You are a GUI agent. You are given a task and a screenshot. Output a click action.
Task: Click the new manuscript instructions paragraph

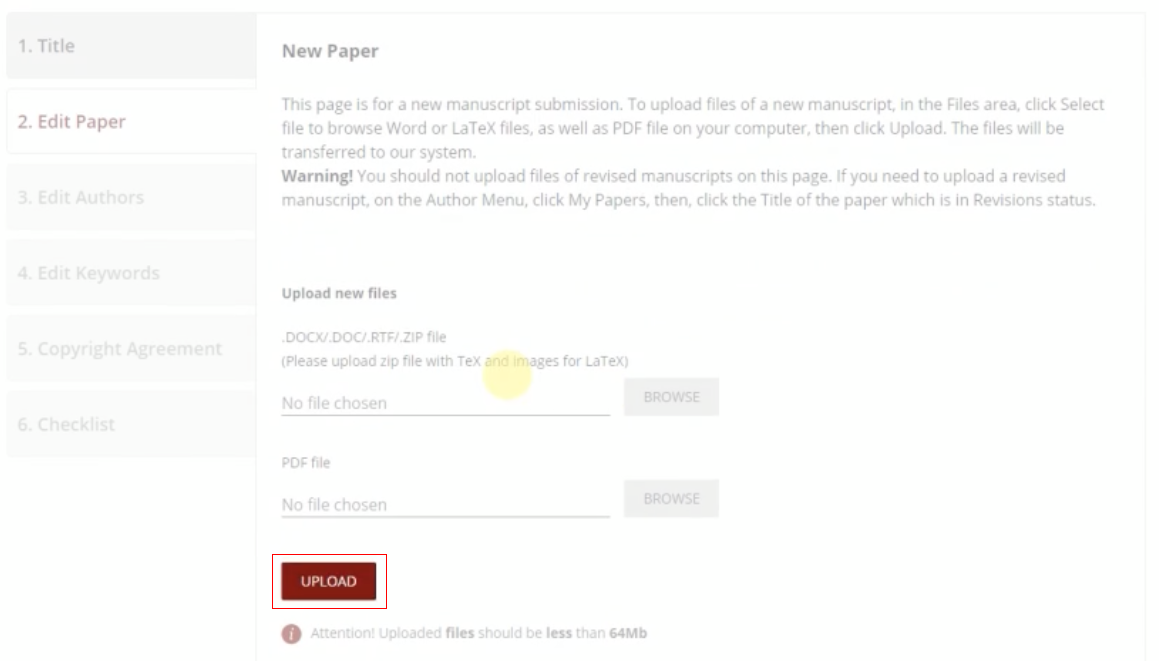coord(693,128)
